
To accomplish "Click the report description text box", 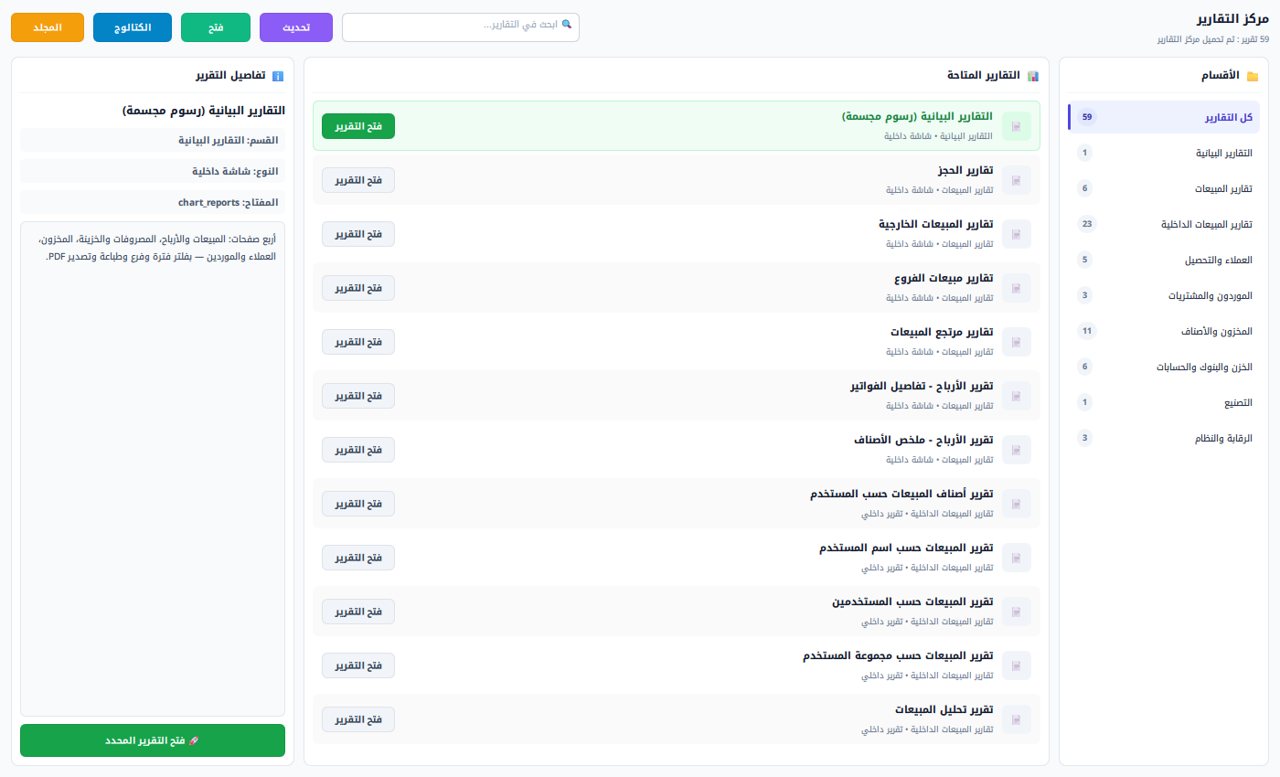I will click(152, 469).
